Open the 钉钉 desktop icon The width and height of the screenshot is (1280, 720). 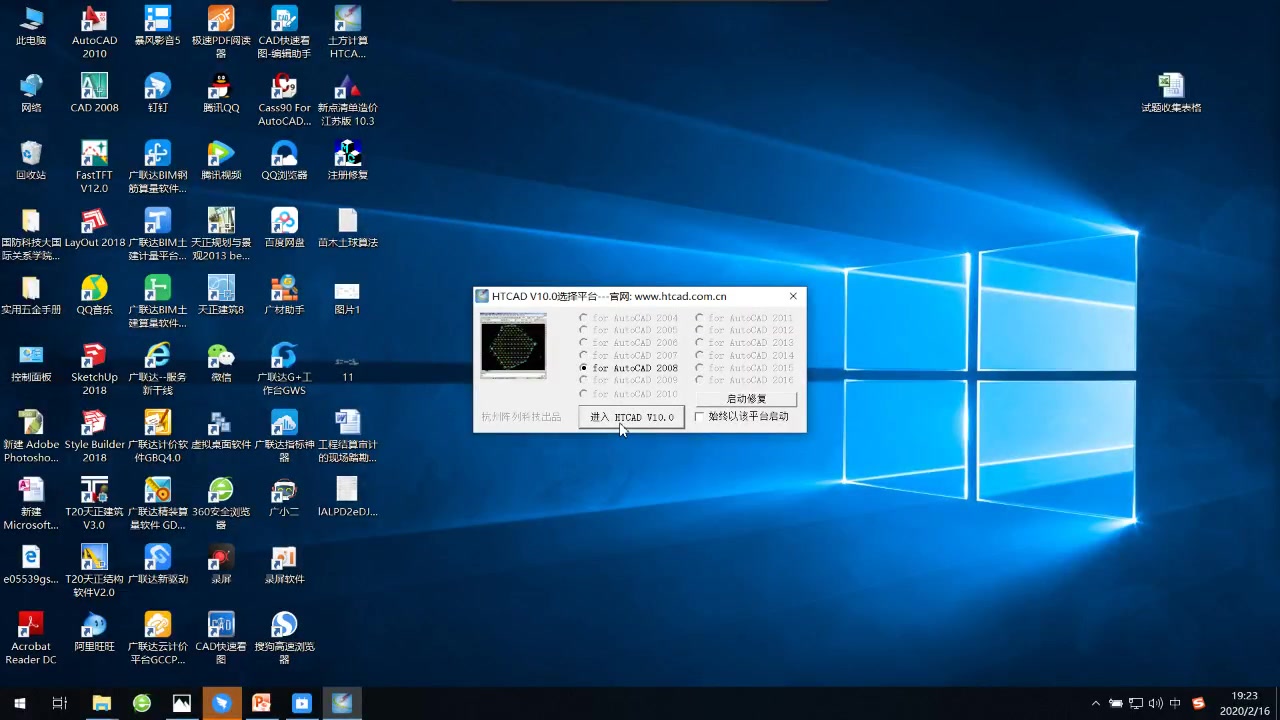click(157, 93)
